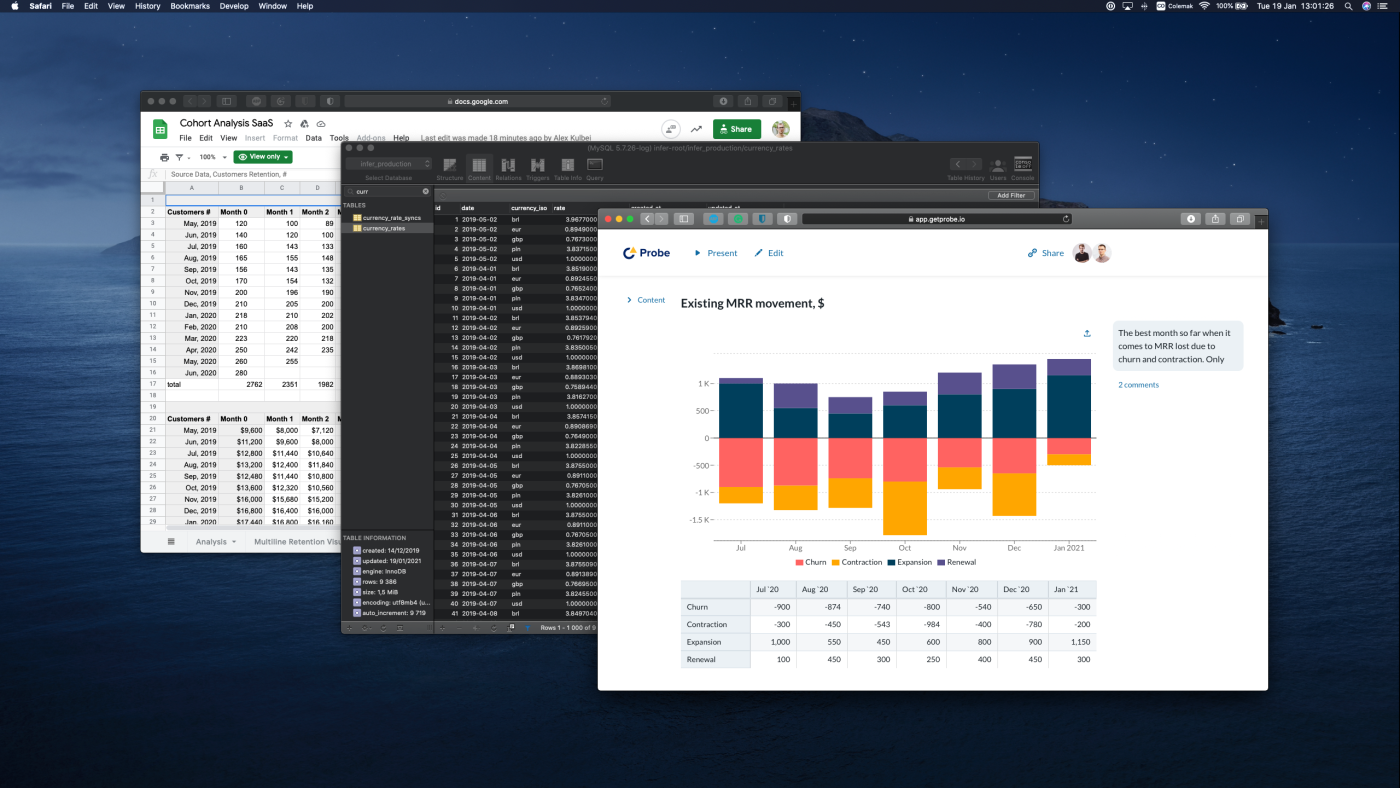Open the Edit menu in Google Sheets

point(206,138)
